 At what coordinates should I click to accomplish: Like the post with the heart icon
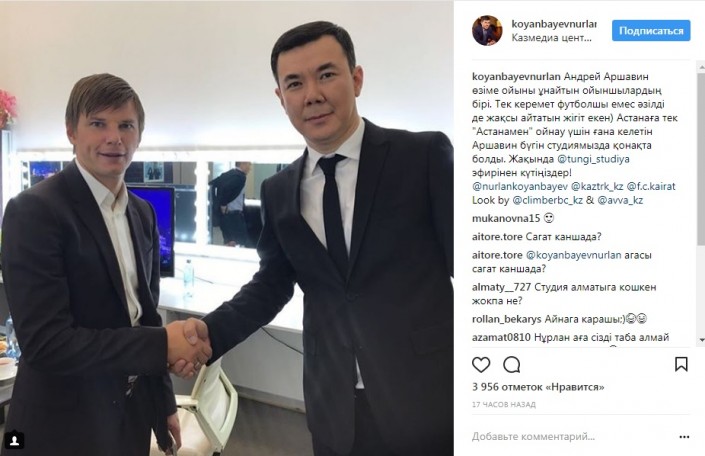481,365
